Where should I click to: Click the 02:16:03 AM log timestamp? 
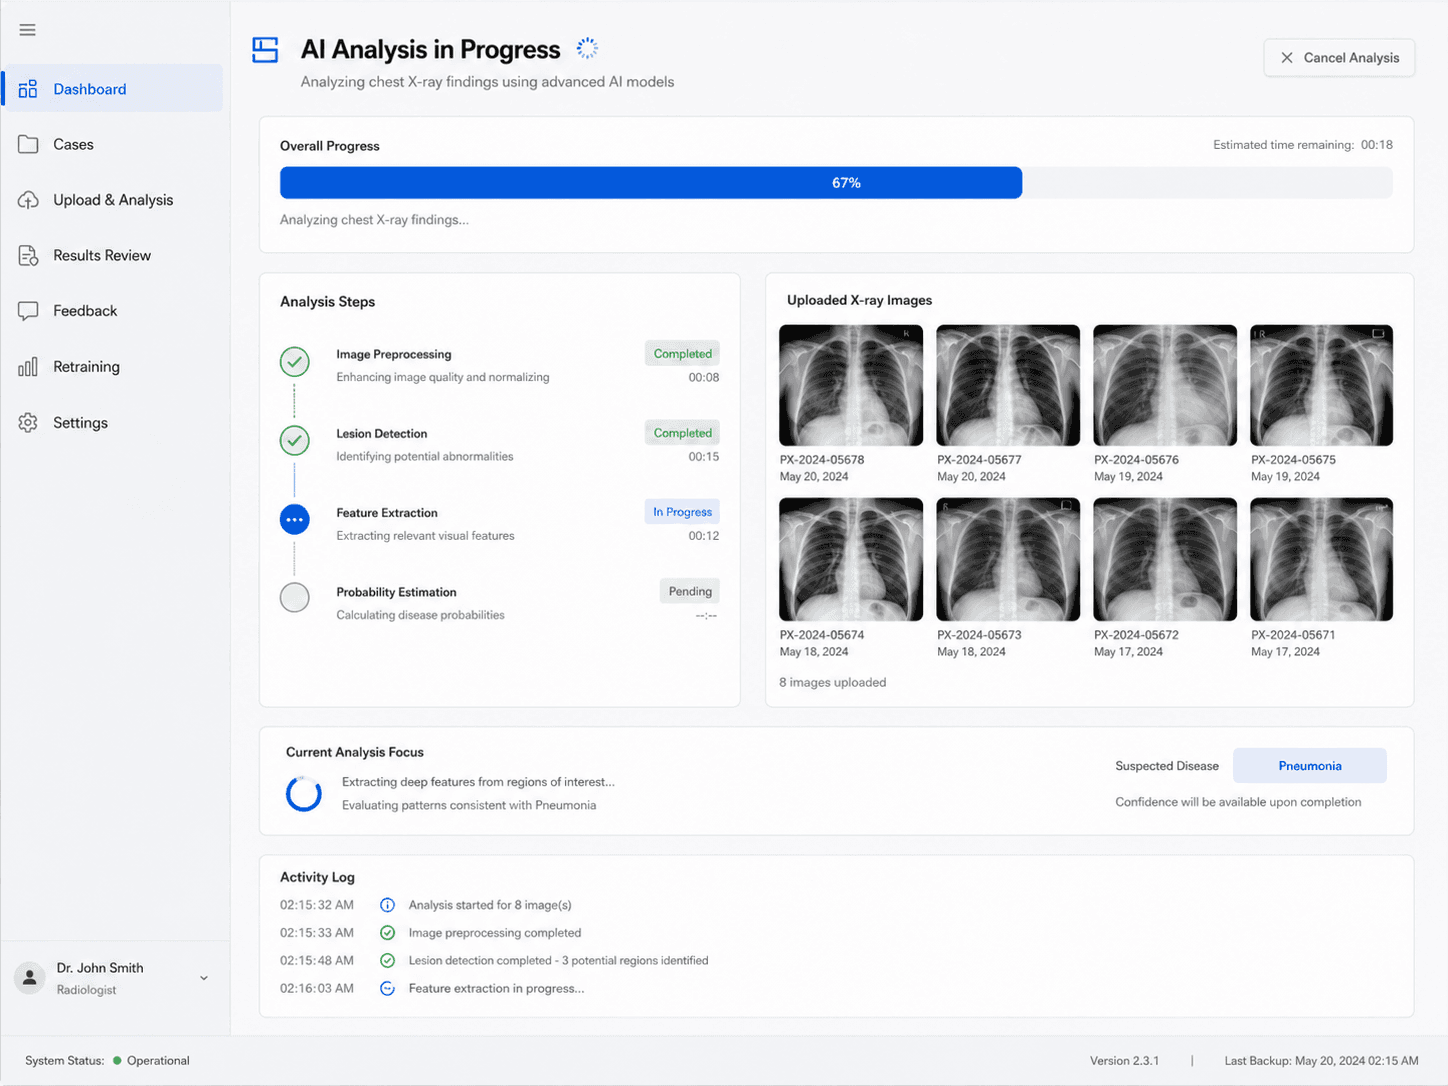click(317, 989)
